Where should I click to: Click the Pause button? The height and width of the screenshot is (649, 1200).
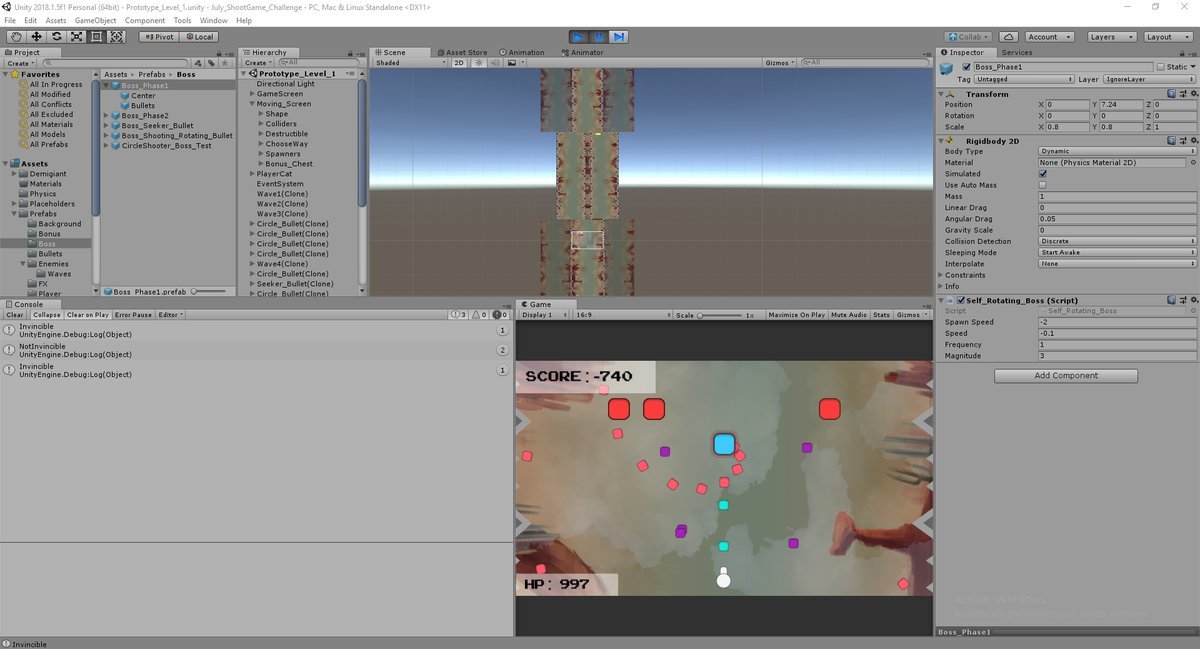(x=598, y=37)
